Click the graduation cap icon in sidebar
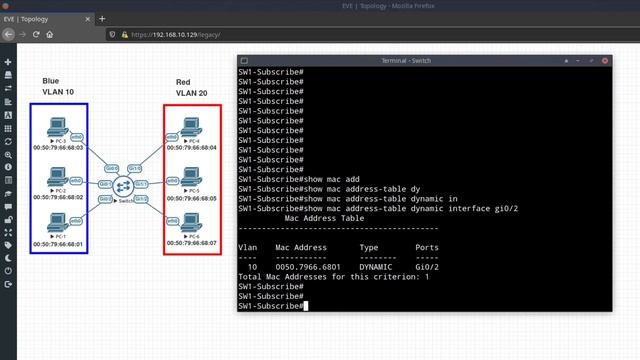 [8, 193]
